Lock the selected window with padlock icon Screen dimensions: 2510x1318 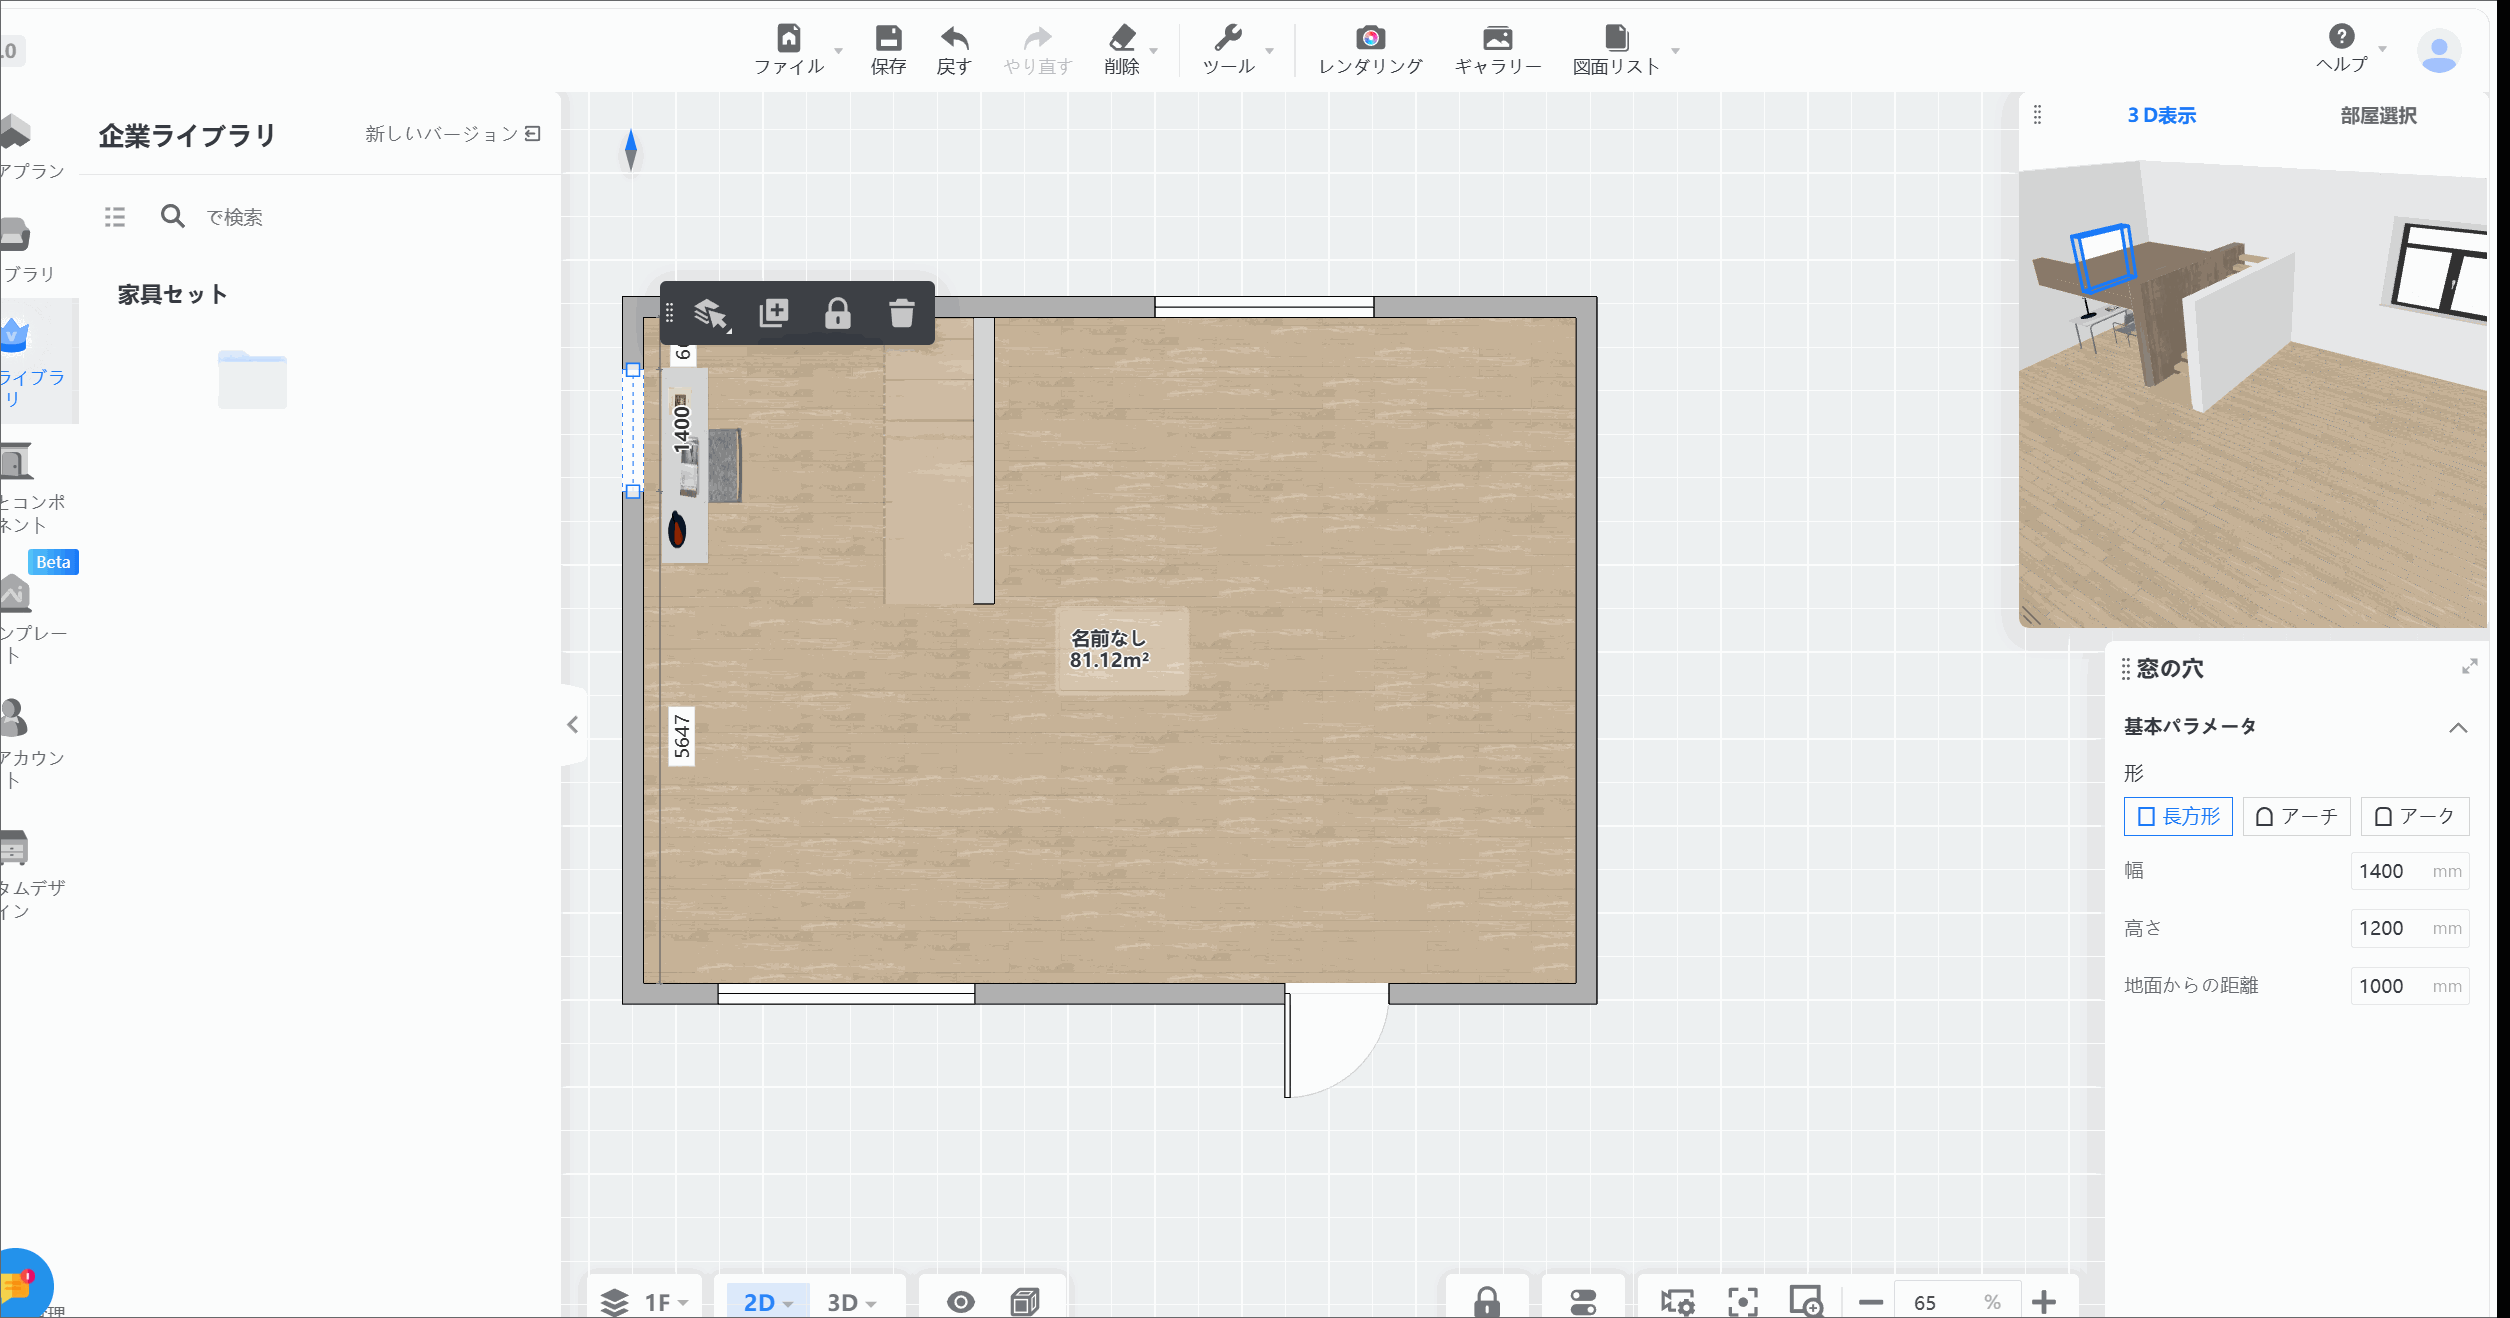coord(838,313)
